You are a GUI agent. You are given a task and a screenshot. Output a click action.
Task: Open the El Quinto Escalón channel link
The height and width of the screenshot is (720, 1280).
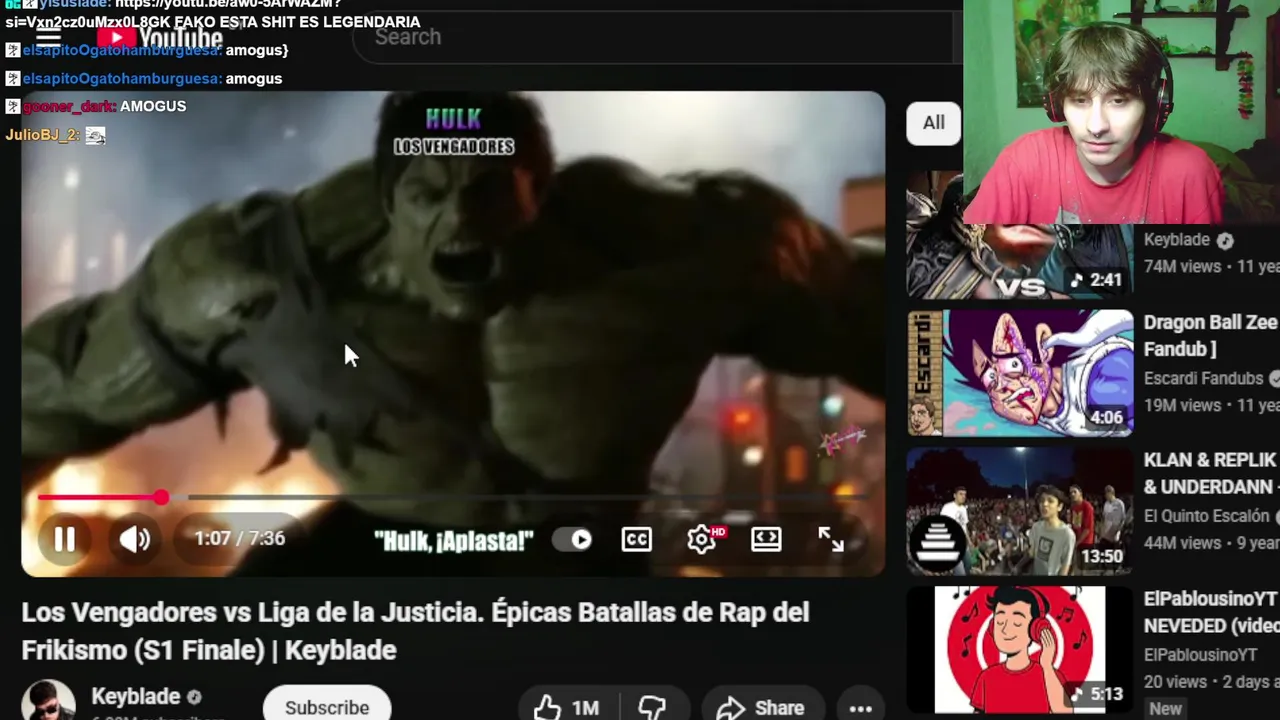[x=1207, y=517]
